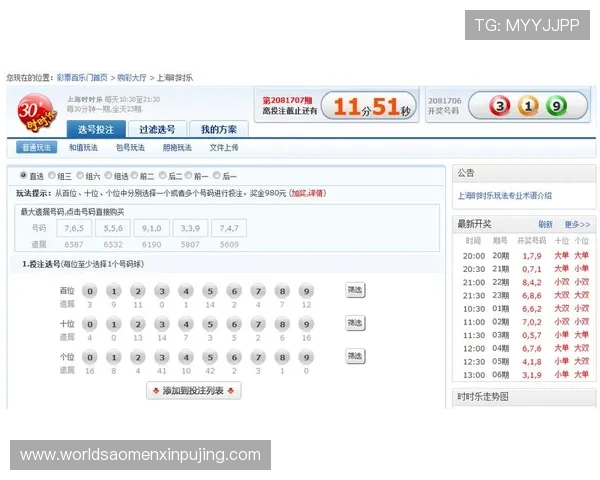Buy the max-missing number 3,3,9

point(190,228)
